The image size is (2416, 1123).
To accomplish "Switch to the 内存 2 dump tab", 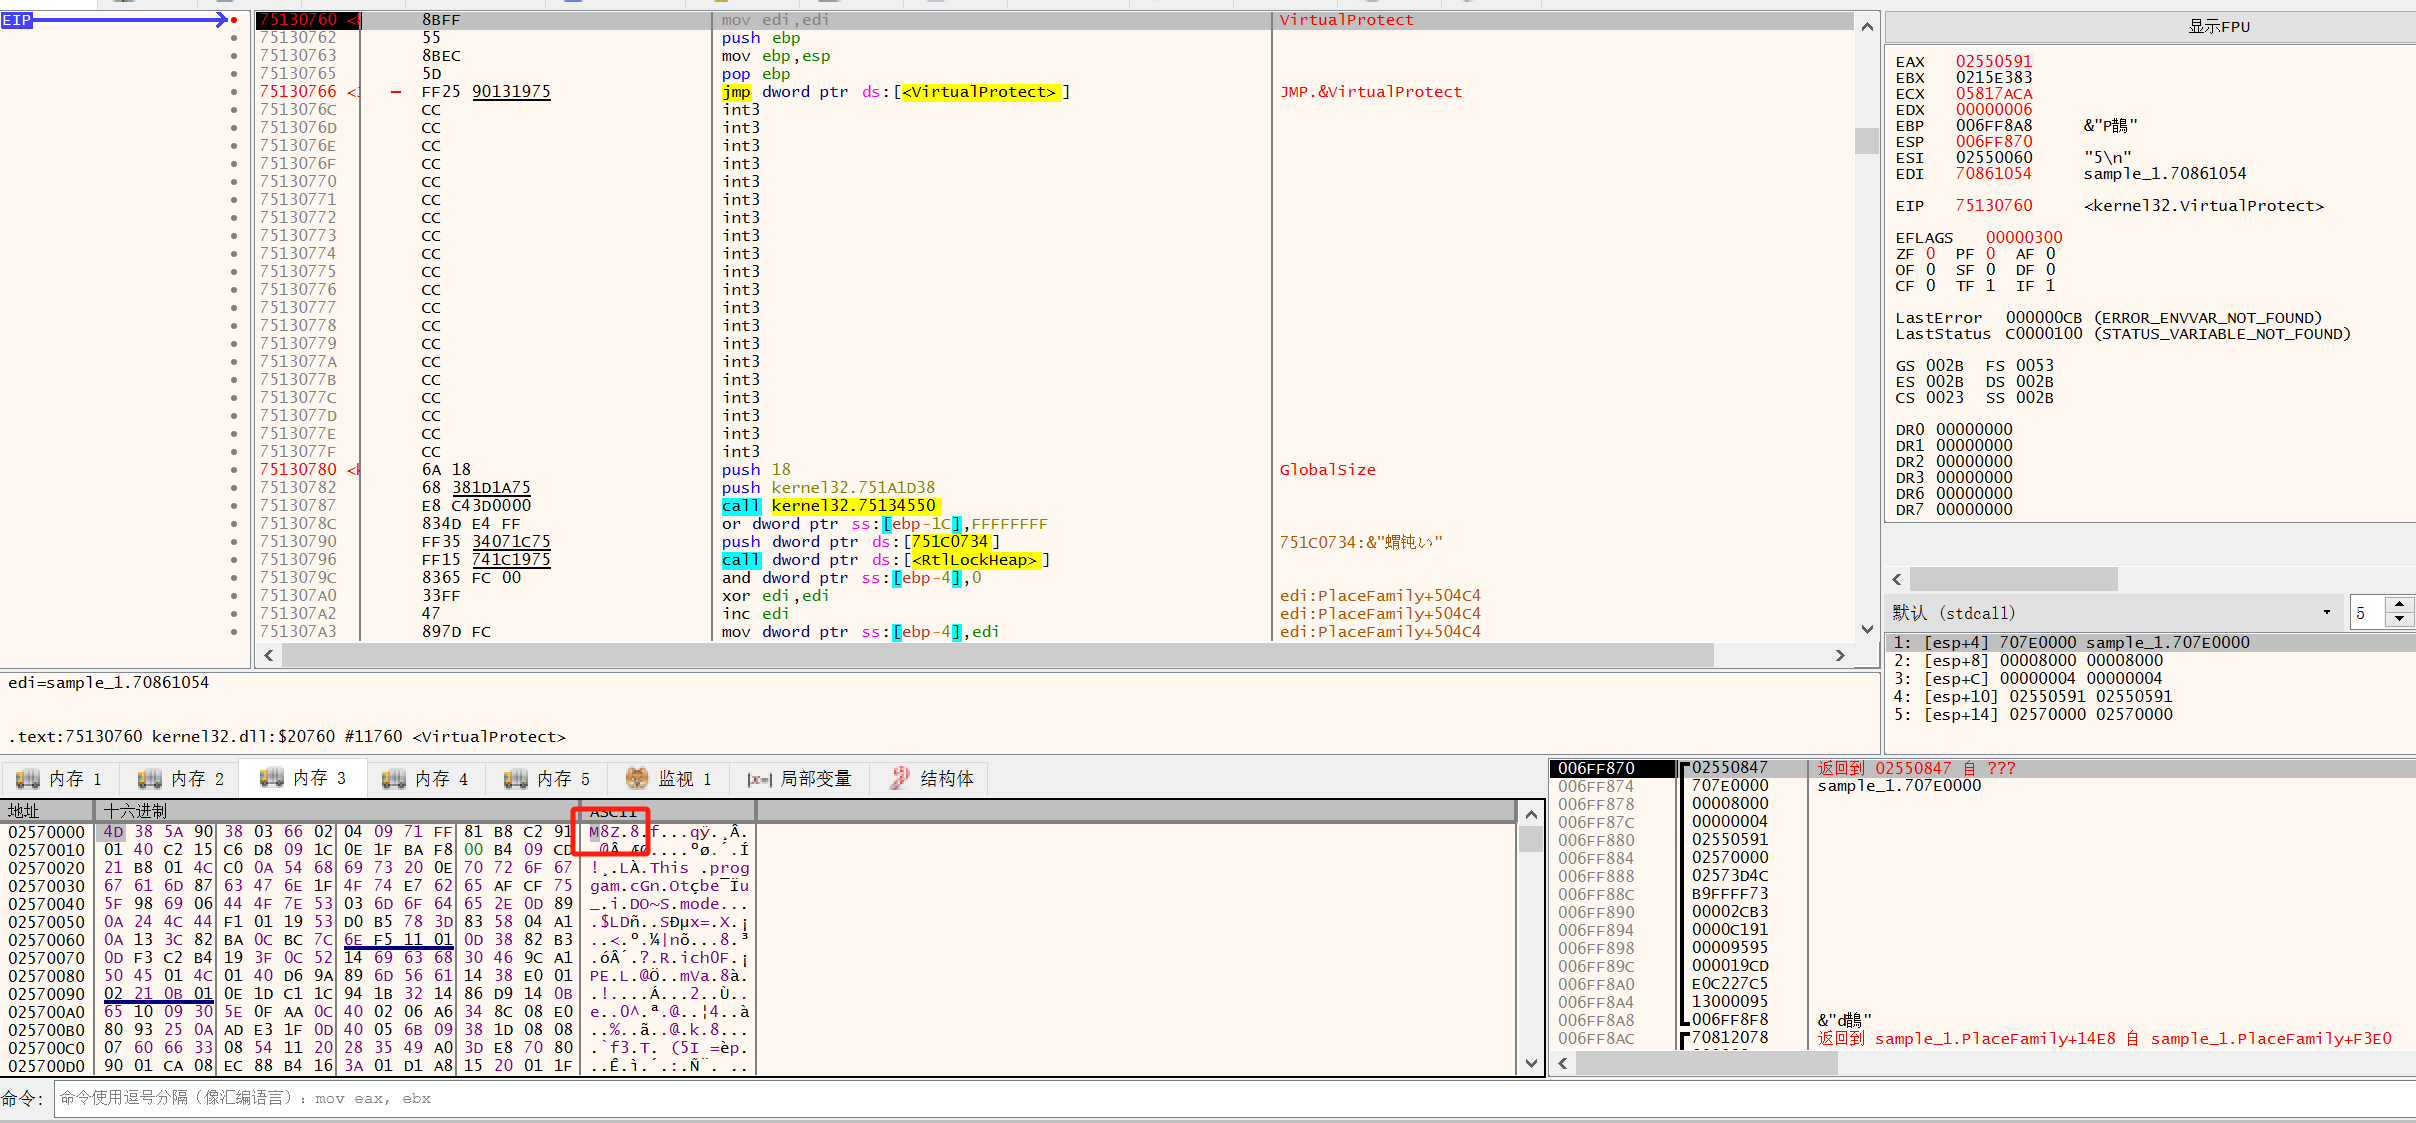I will [x=181, y=778].
